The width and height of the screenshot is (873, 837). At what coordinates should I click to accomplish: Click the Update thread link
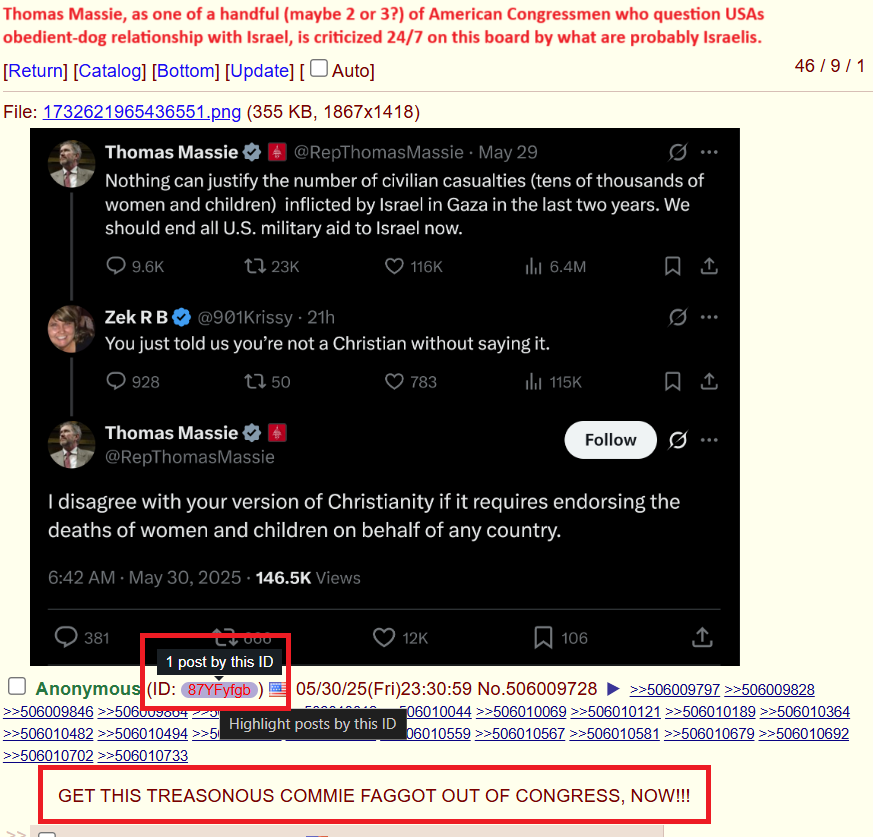(259, 71)
